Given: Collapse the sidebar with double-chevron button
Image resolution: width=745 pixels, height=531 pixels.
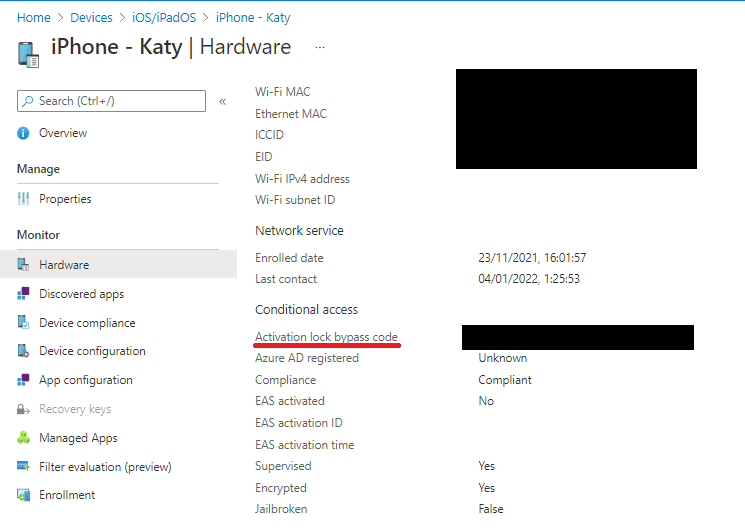Looking at the screenshot, I should tap(222, 101).
